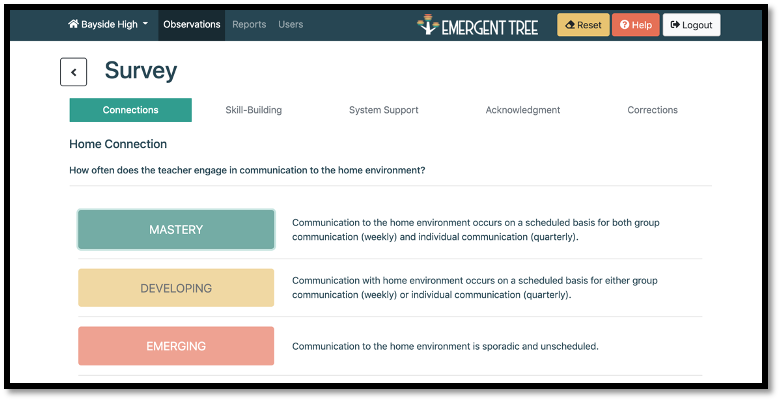Go to the Reports page
This screenshot has height=402, width=782.
[x=249, y=24]
